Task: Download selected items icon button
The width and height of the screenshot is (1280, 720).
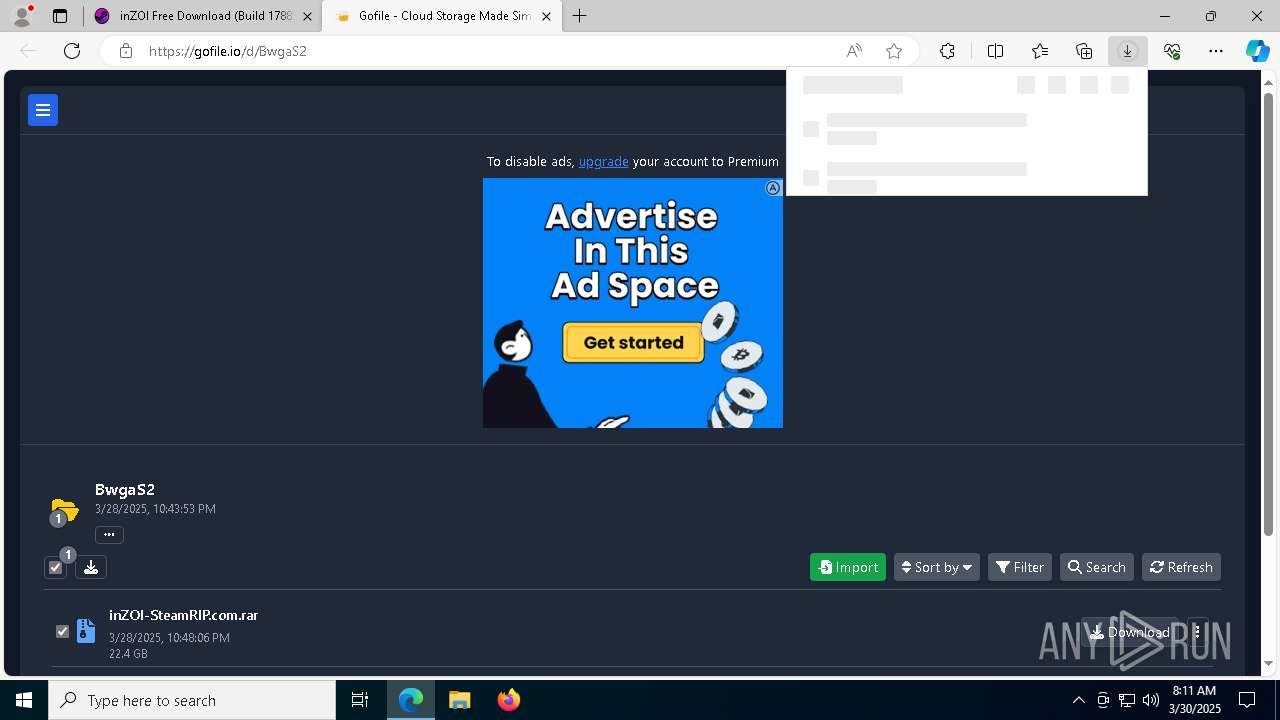Action: (91, 567)
